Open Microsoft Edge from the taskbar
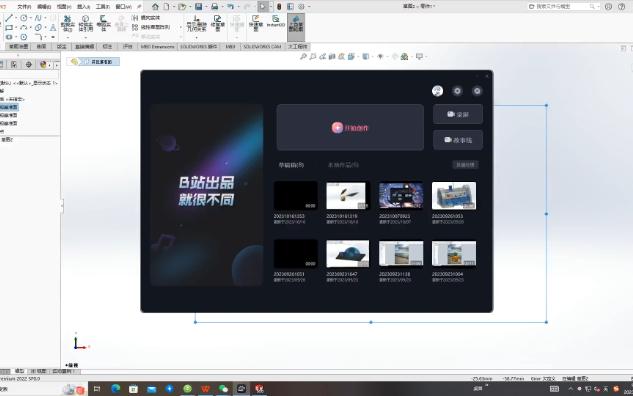The width and height of the screenshot is (633, 396). click(116, 388)
